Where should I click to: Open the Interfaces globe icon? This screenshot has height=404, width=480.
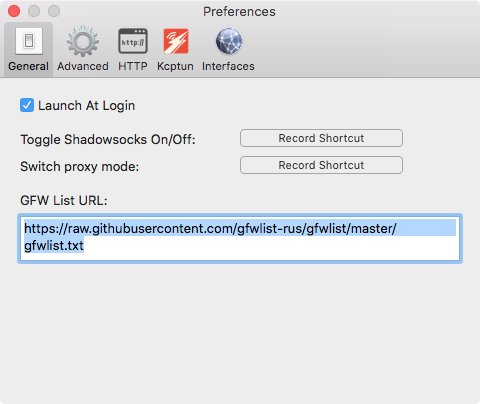[x=229, y=41]
